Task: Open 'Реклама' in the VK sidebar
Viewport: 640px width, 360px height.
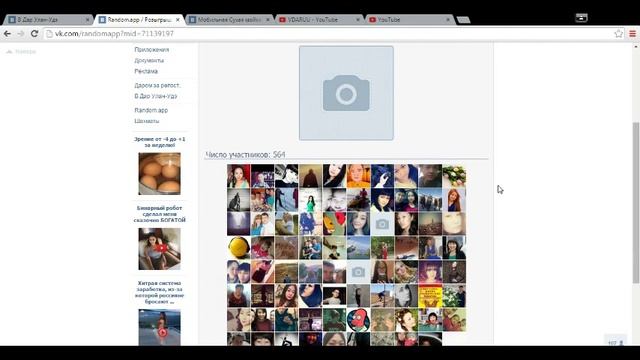Action: [x=146, y=71]
